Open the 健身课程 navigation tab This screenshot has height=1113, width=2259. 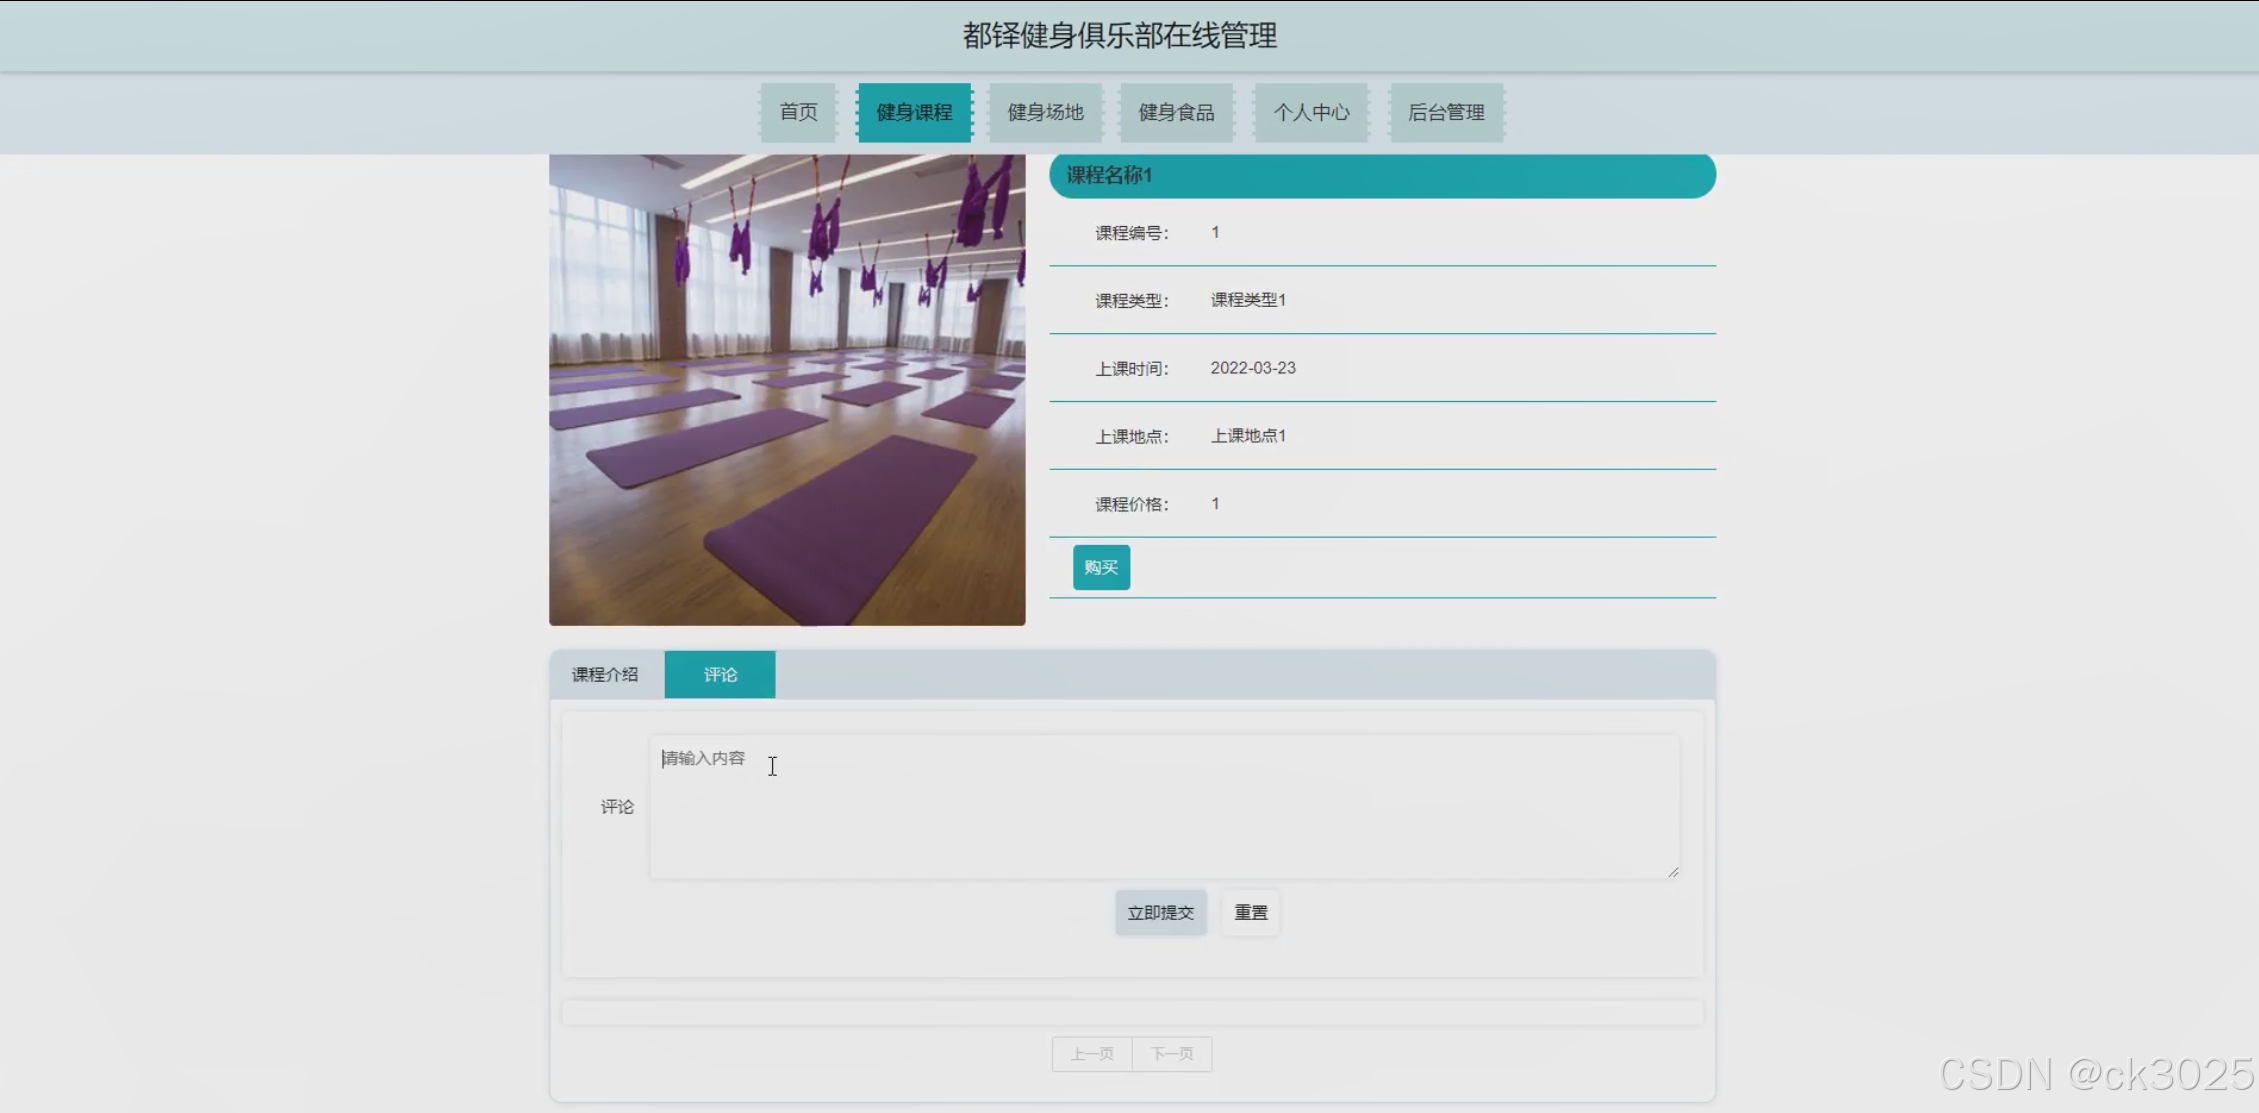click(x=914, y=112)
